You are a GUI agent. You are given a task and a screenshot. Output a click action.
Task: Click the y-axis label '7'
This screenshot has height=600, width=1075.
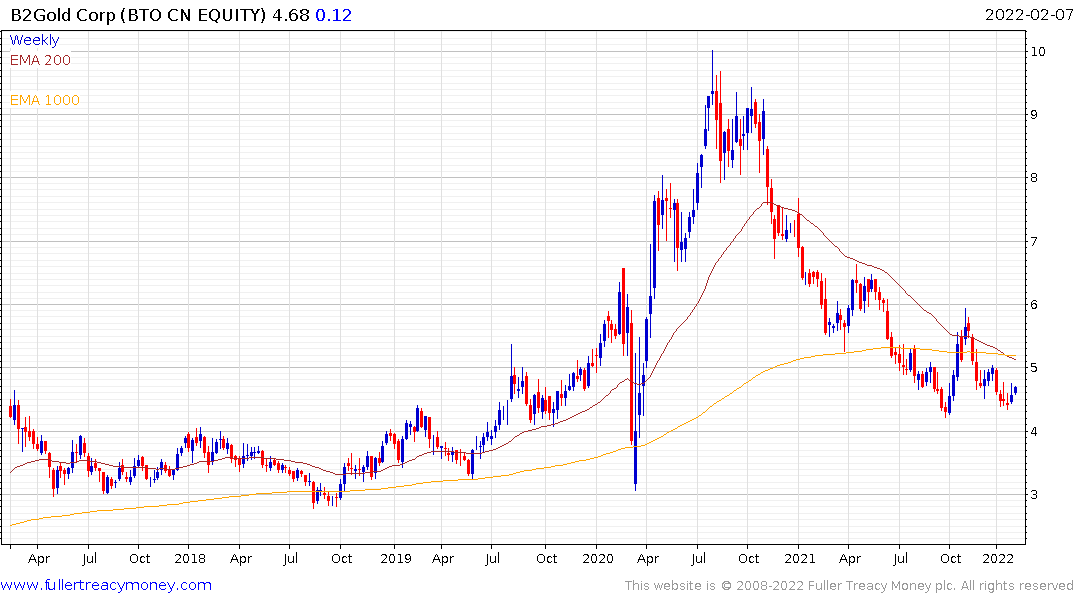(x=1033, y=241)
